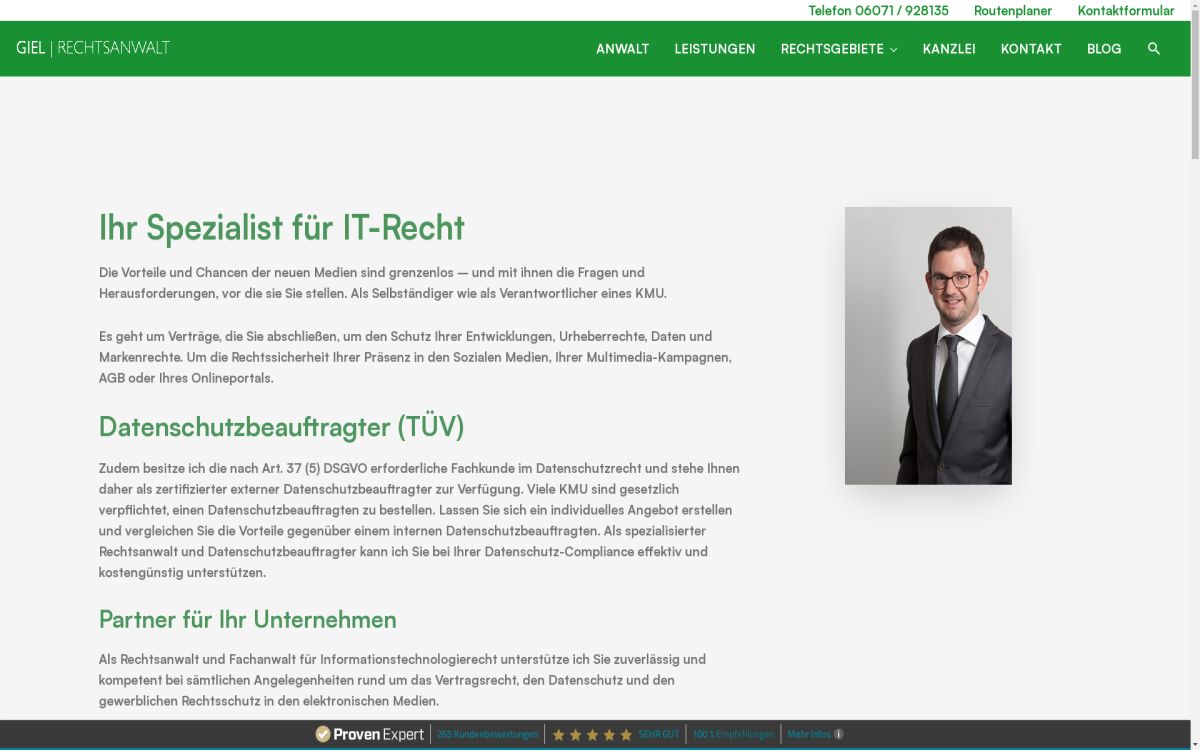Open the KONTAKT navigation entry
Image resolution: width=1200 pixels, height=750 pixels.
tap(1031, 48)
